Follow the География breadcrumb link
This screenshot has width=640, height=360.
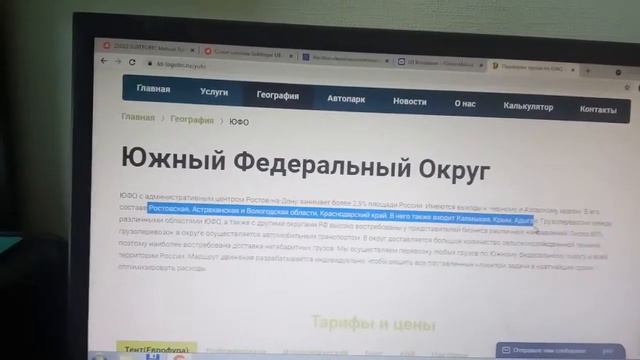[192, 120]
